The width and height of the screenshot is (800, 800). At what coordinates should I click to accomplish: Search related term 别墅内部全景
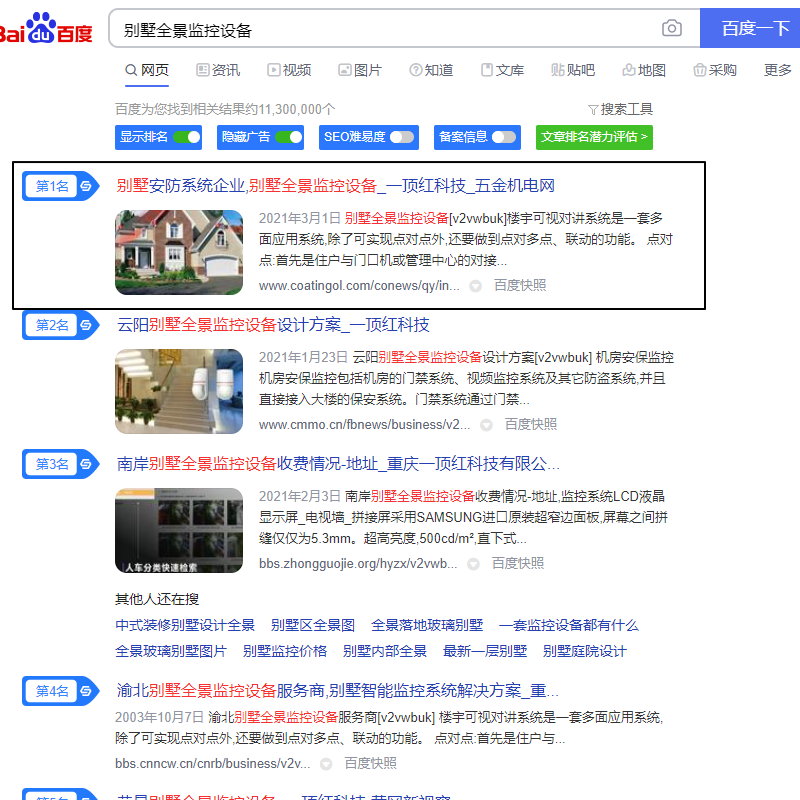click(x=385, y=651)
